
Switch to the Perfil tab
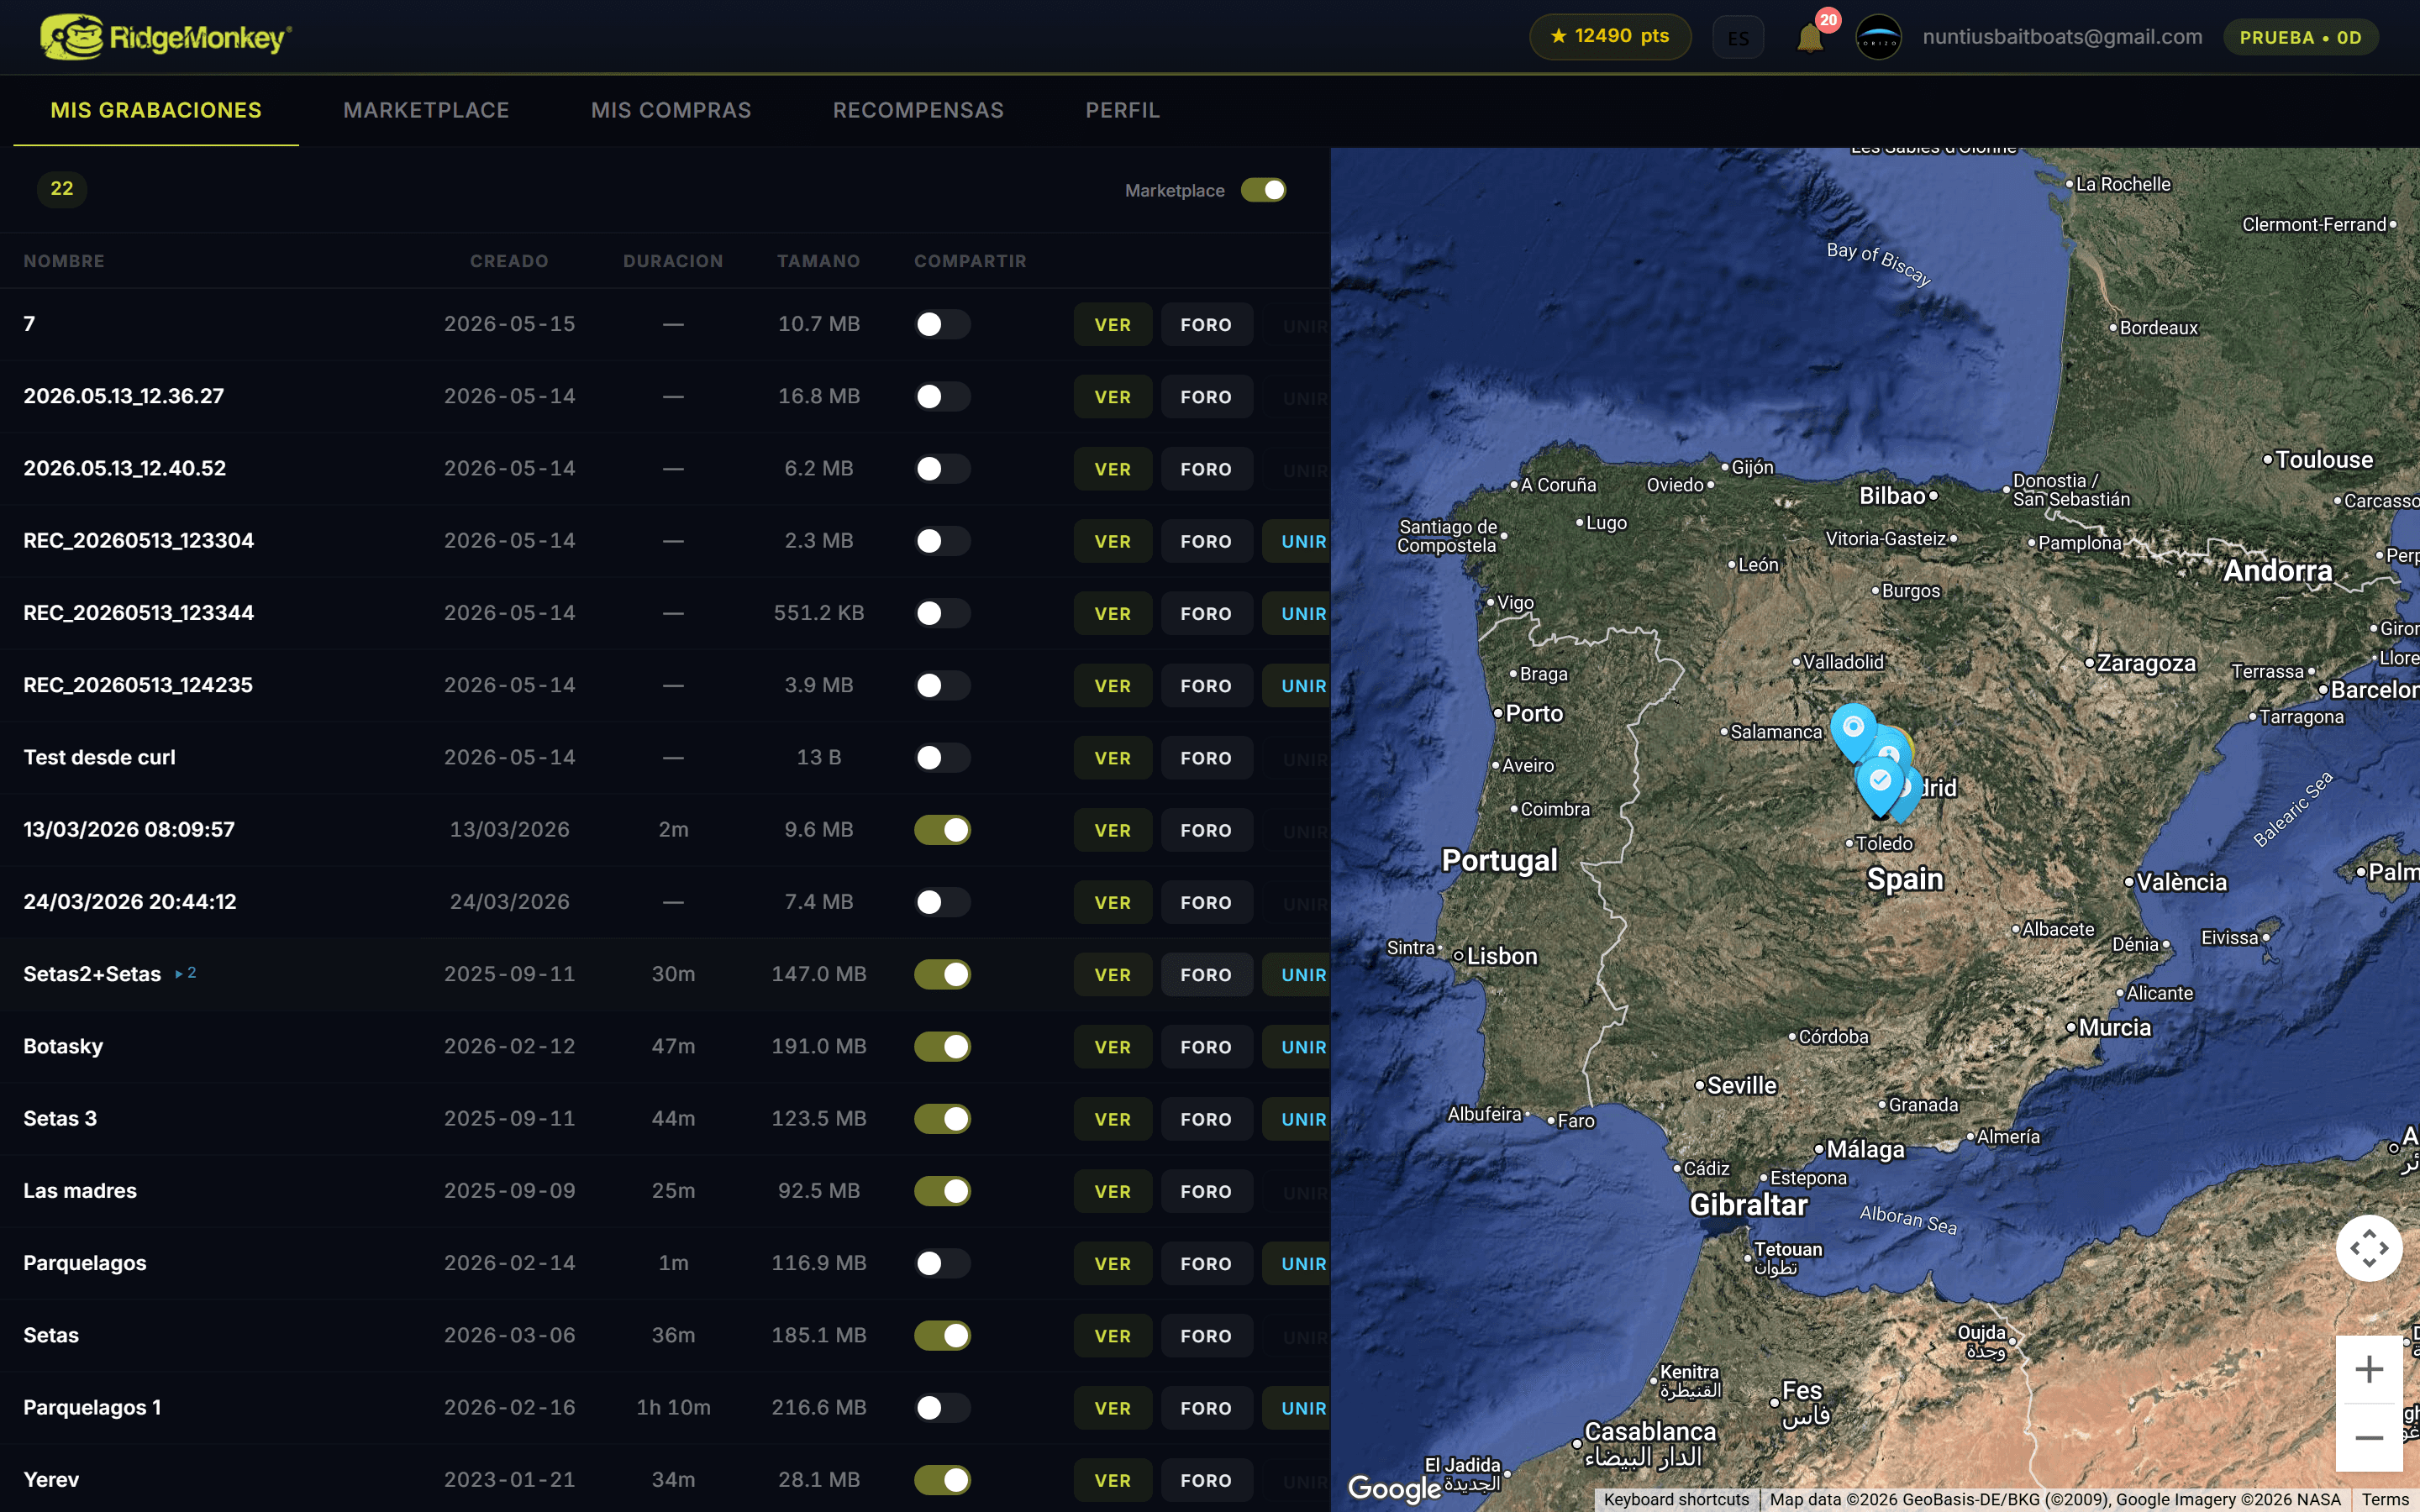tap(1122, 110)
